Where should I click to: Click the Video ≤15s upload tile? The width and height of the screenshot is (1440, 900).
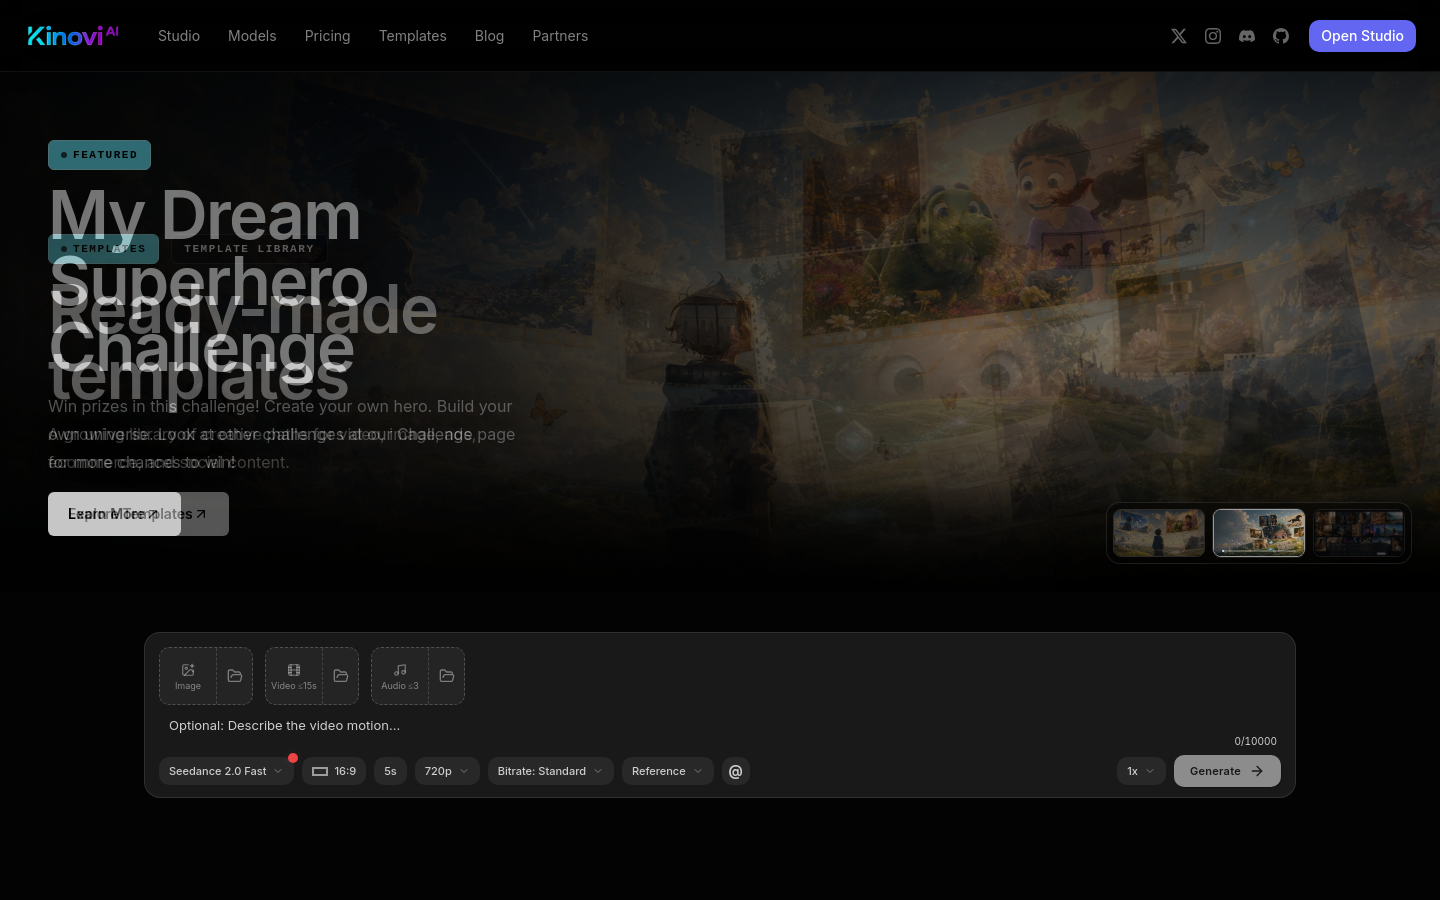tap(294, 676)
